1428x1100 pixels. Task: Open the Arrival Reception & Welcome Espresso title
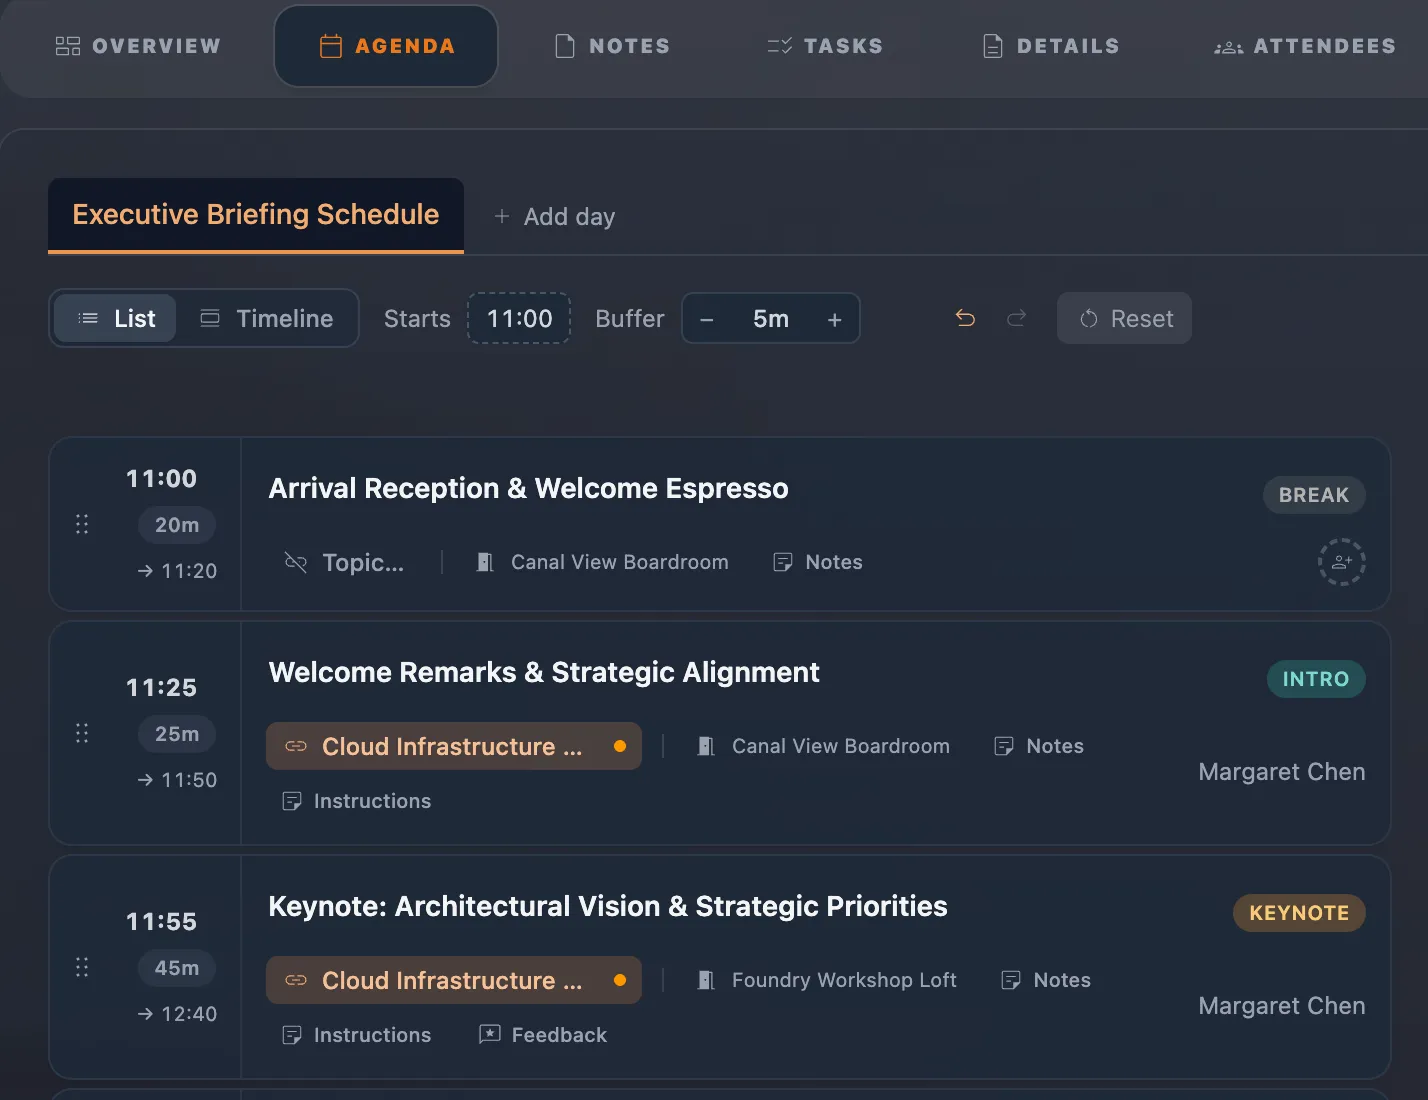[528, 488]
